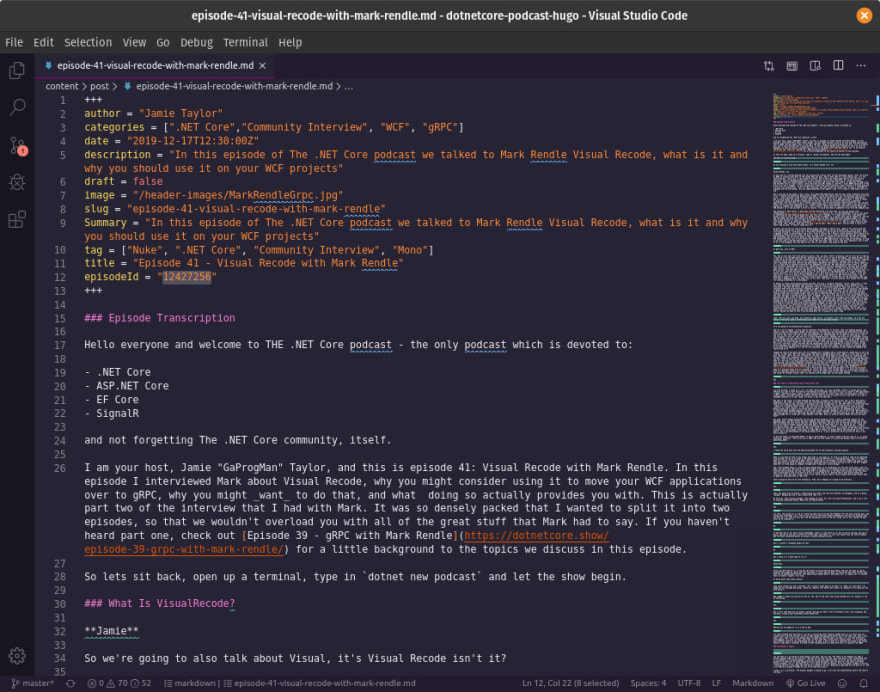880x692 pixels.
Task: Change the Markdown language mode selector
Action: click(x=753, y=683)
